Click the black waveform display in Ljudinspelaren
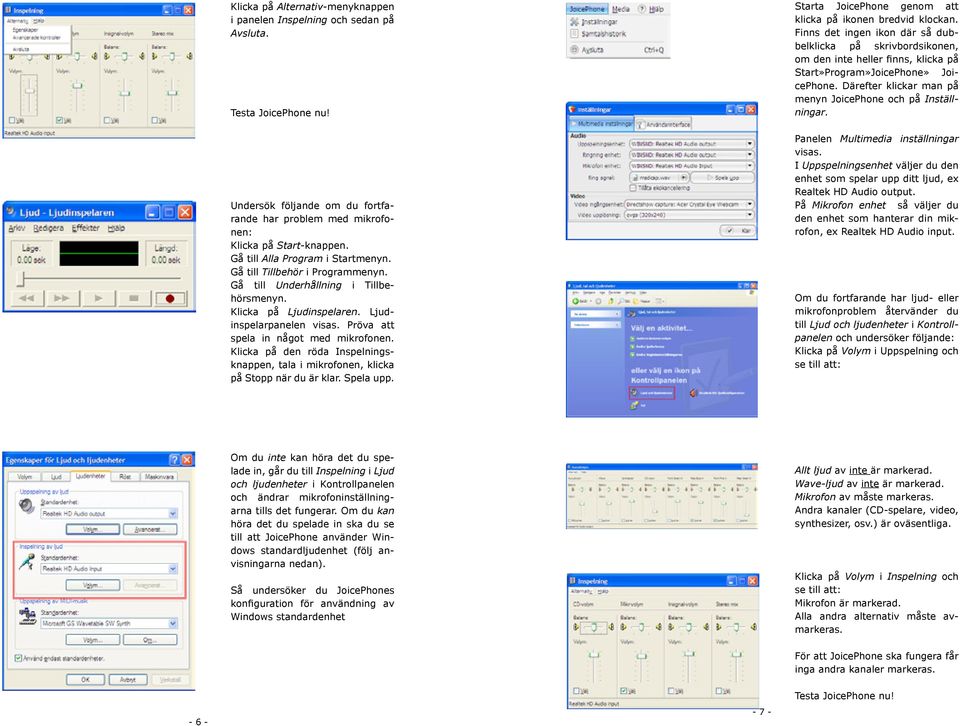 [99, 253]
